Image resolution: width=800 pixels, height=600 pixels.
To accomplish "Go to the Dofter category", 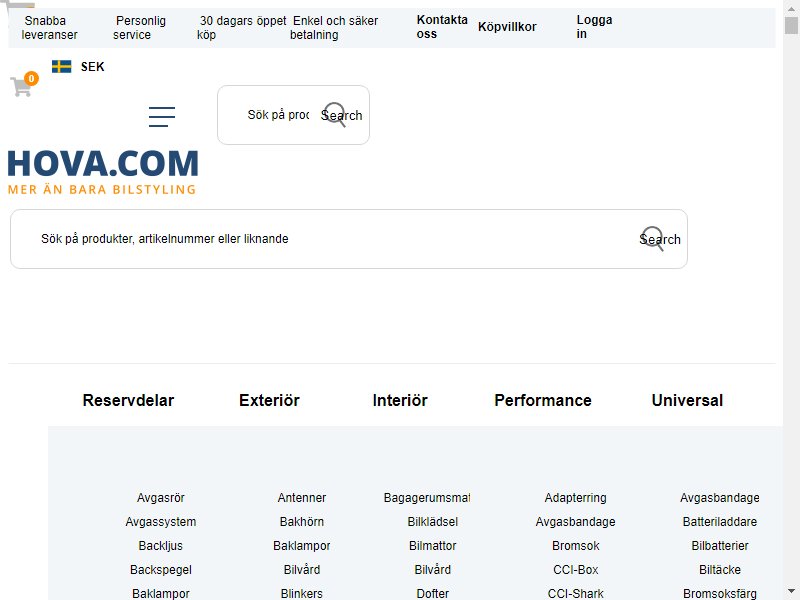I will pyautogui.click(x=433, y=593).
